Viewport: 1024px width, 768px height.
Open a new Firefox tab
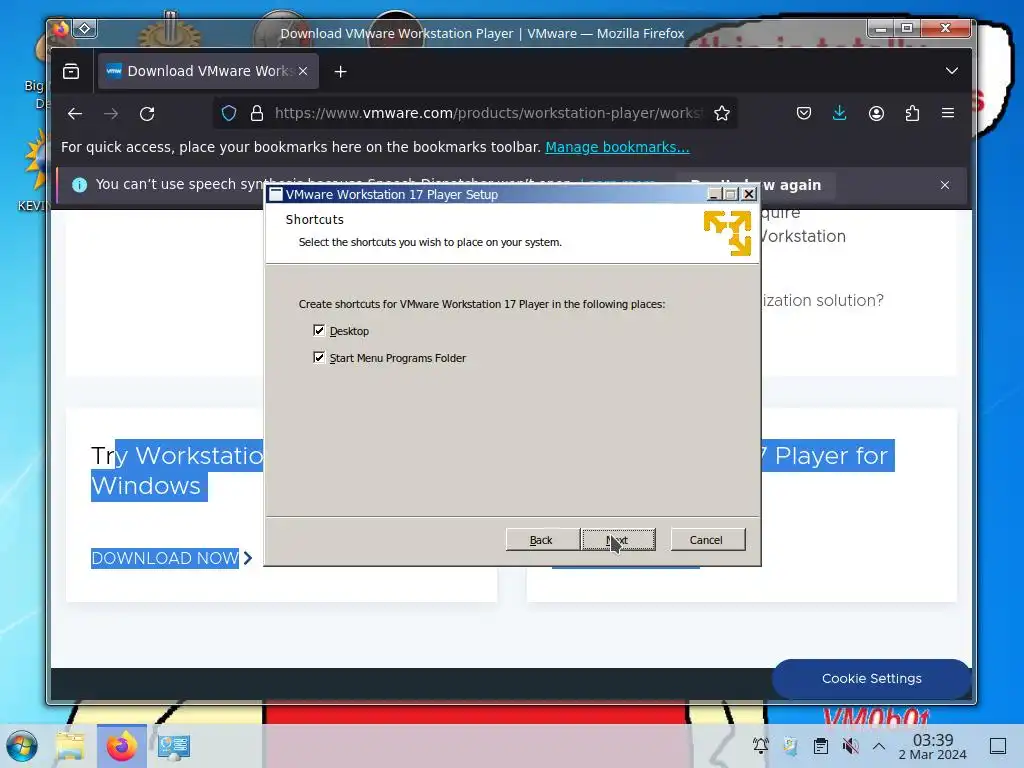[x=340, y=72]
